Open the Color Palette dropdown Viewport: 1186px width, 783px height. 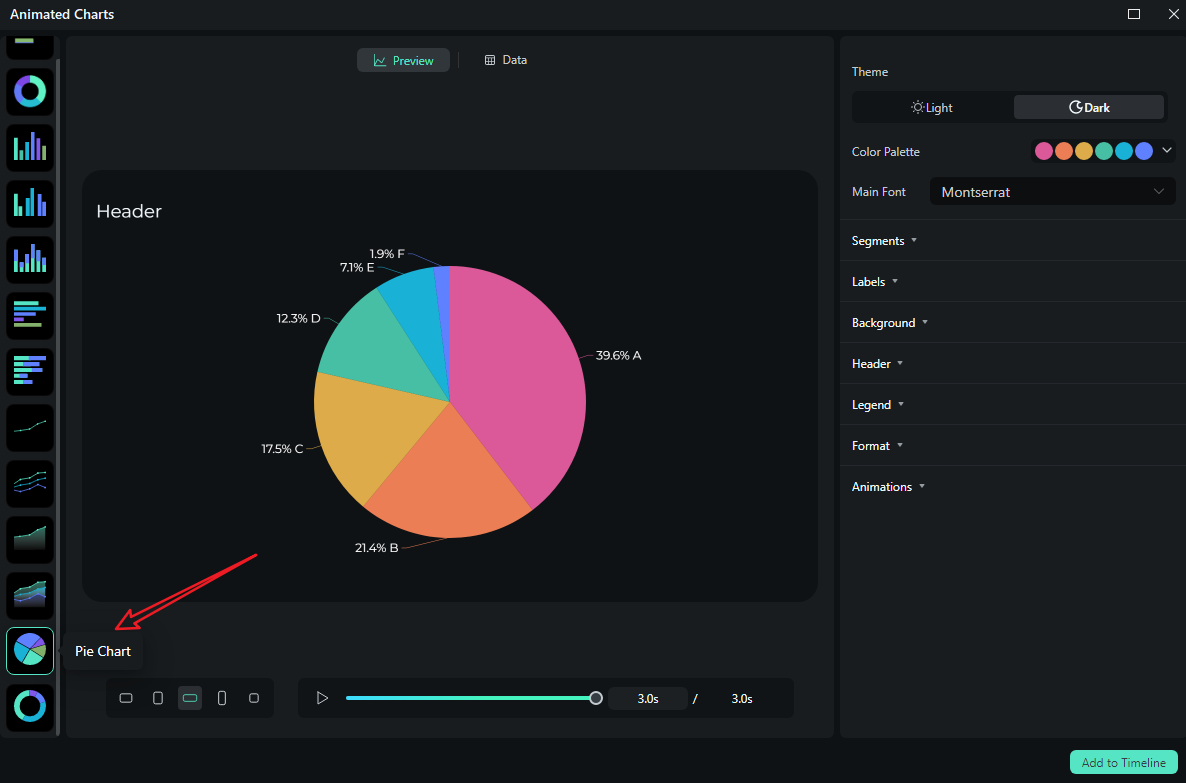[x=1166, y=151]
